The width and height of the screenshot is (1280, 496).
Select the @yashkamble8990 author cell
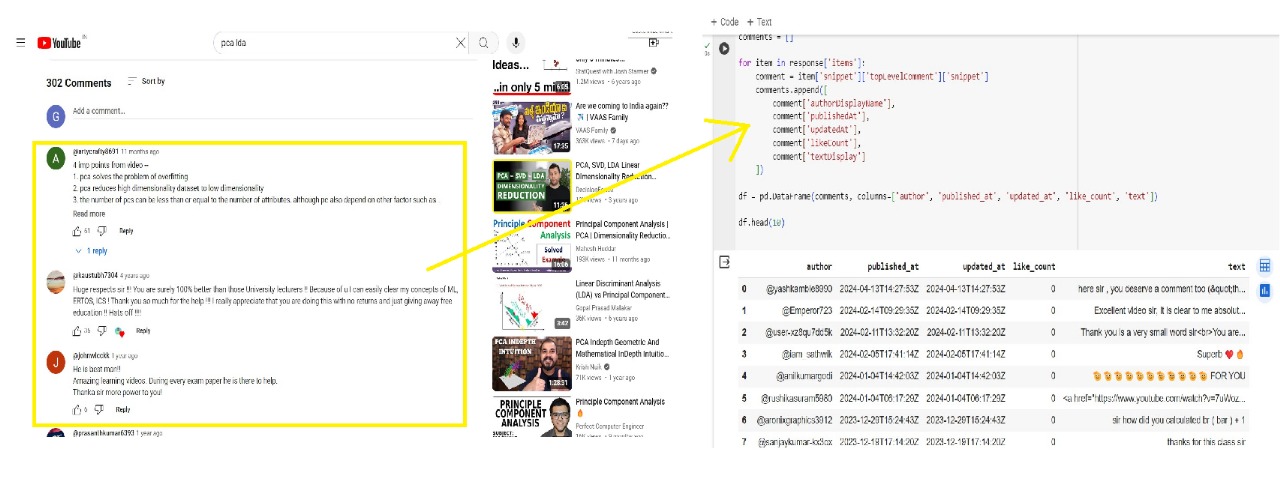click(x=799, y=289)
